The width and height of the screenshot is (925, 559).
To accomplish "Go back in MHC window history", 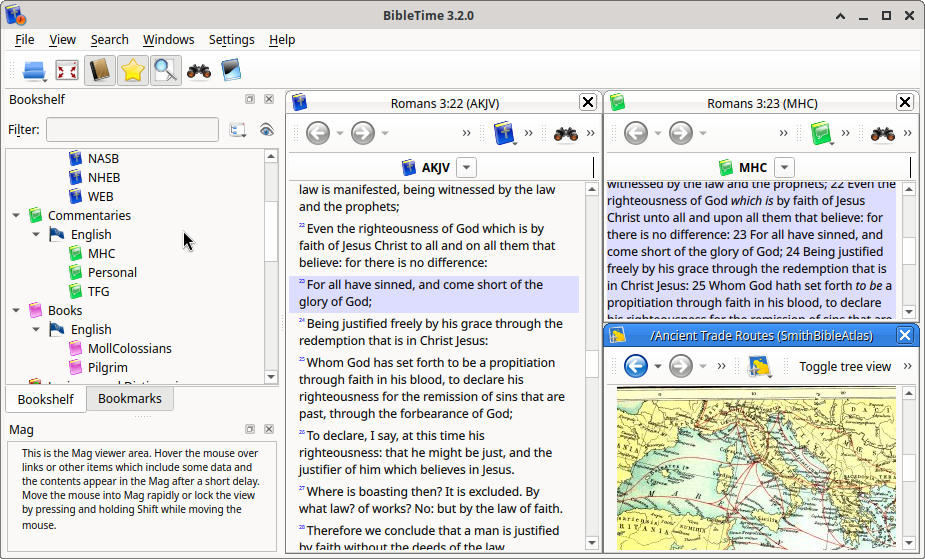I will point(636,133).
